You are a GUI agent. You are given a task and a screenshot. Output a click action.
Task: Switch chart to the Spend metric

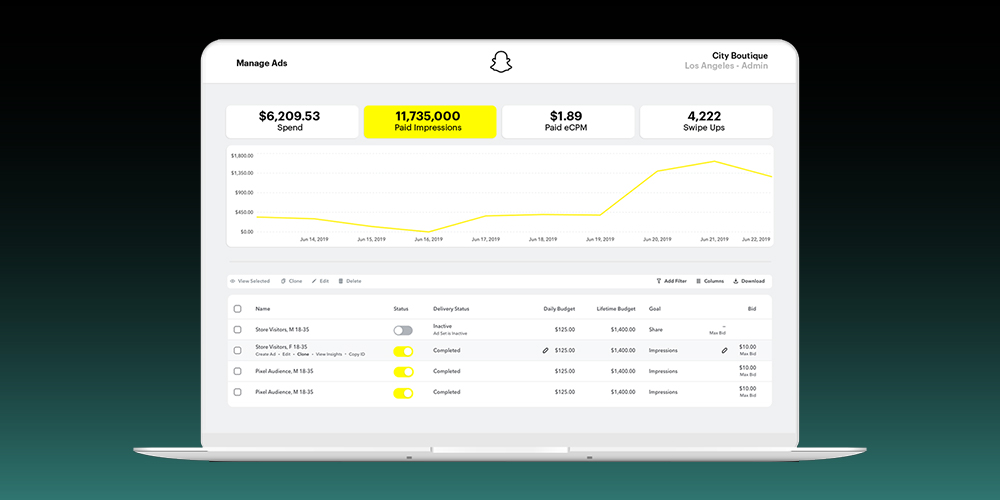click(x=291, y=121)
